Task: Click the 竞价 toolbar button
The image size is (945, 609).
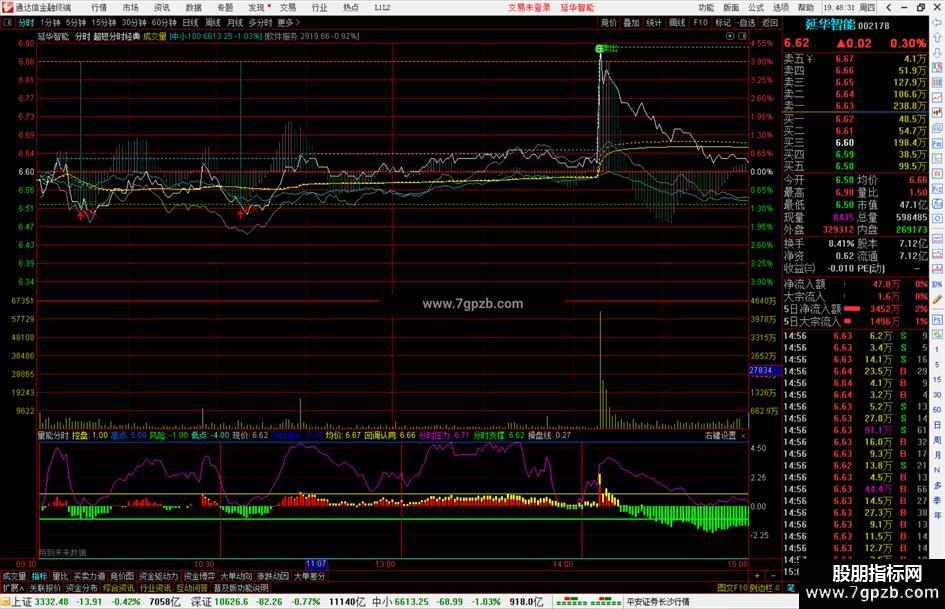Action: (x=609, y=22)
